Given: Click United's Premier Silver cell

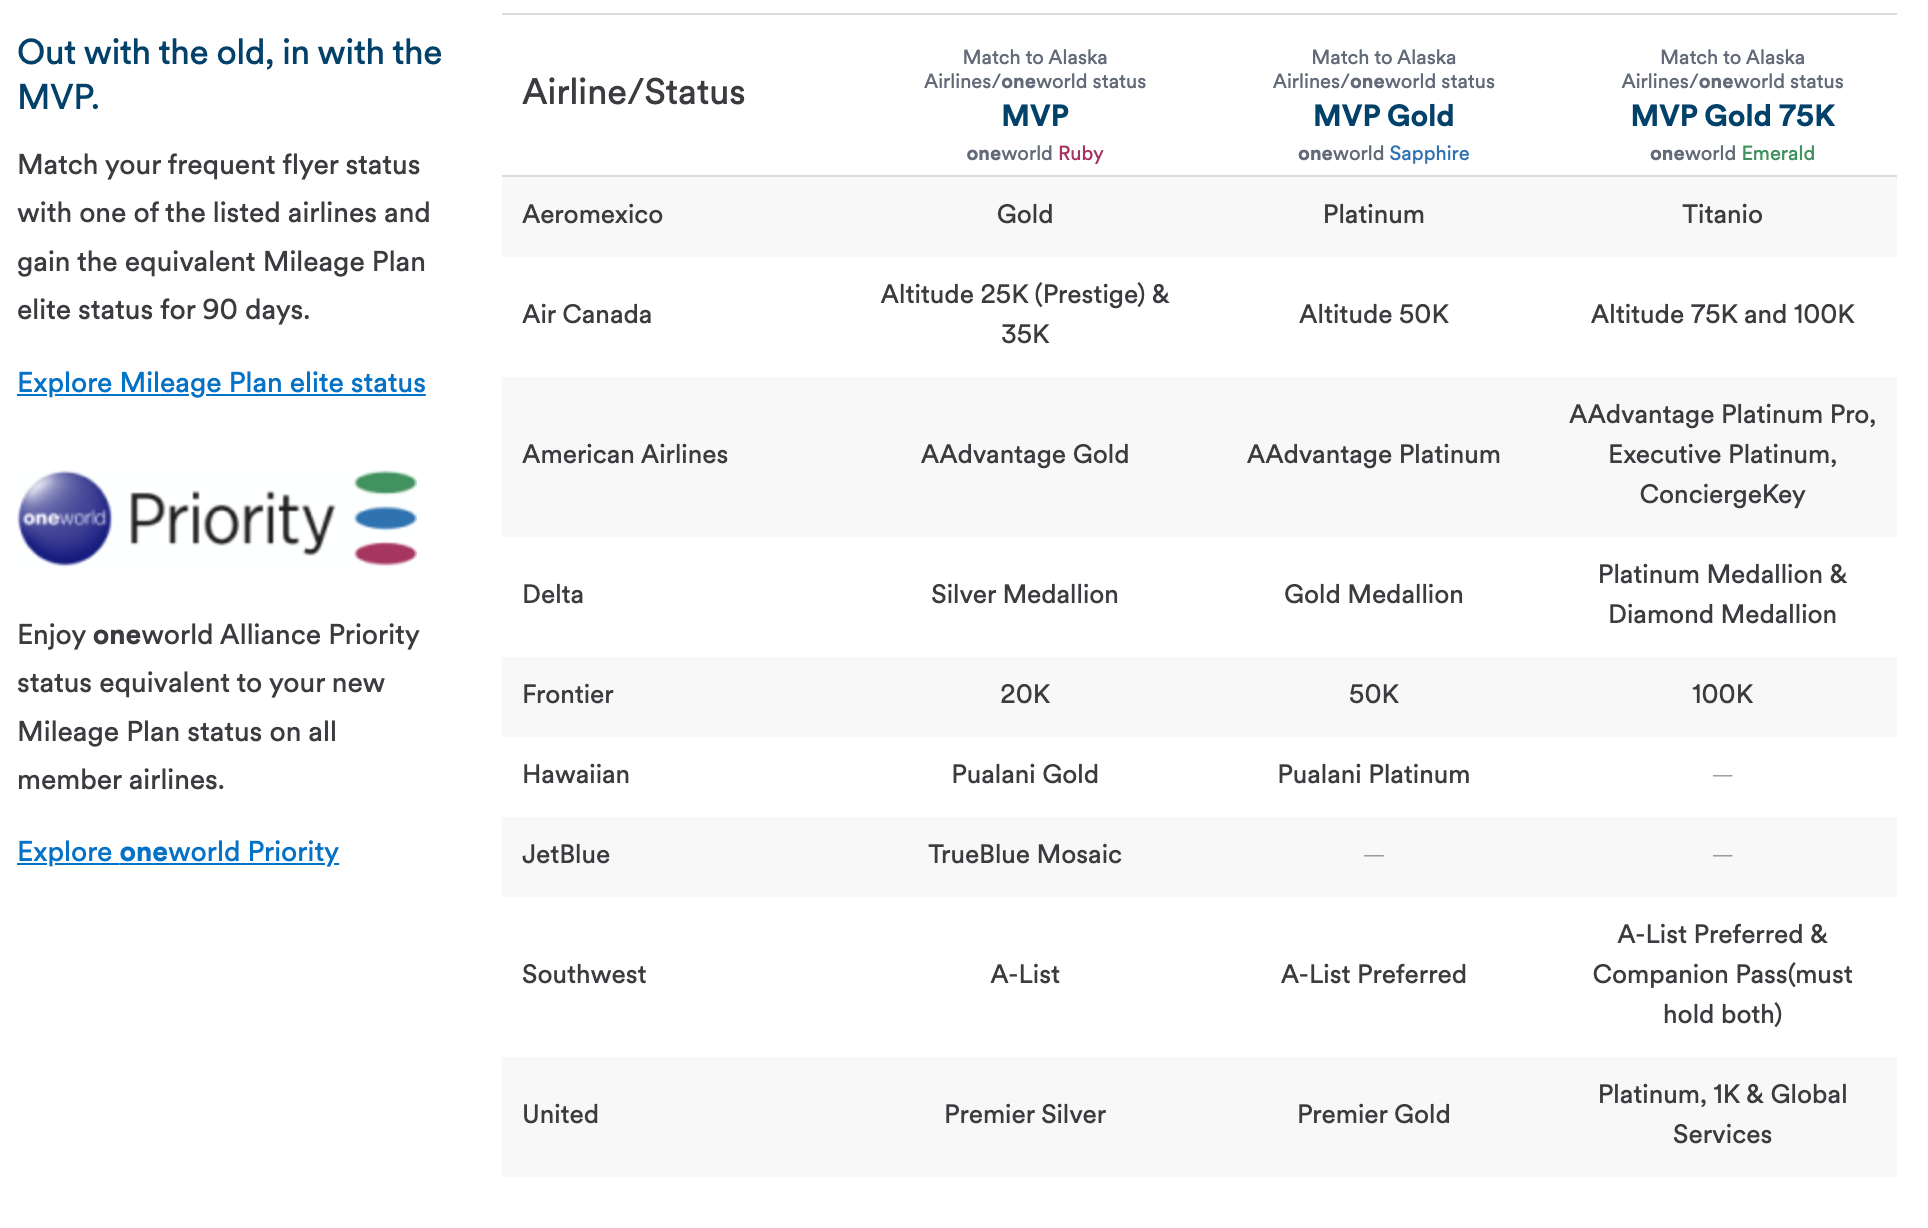Looking at the screenshot, I should (1024, 1114).
